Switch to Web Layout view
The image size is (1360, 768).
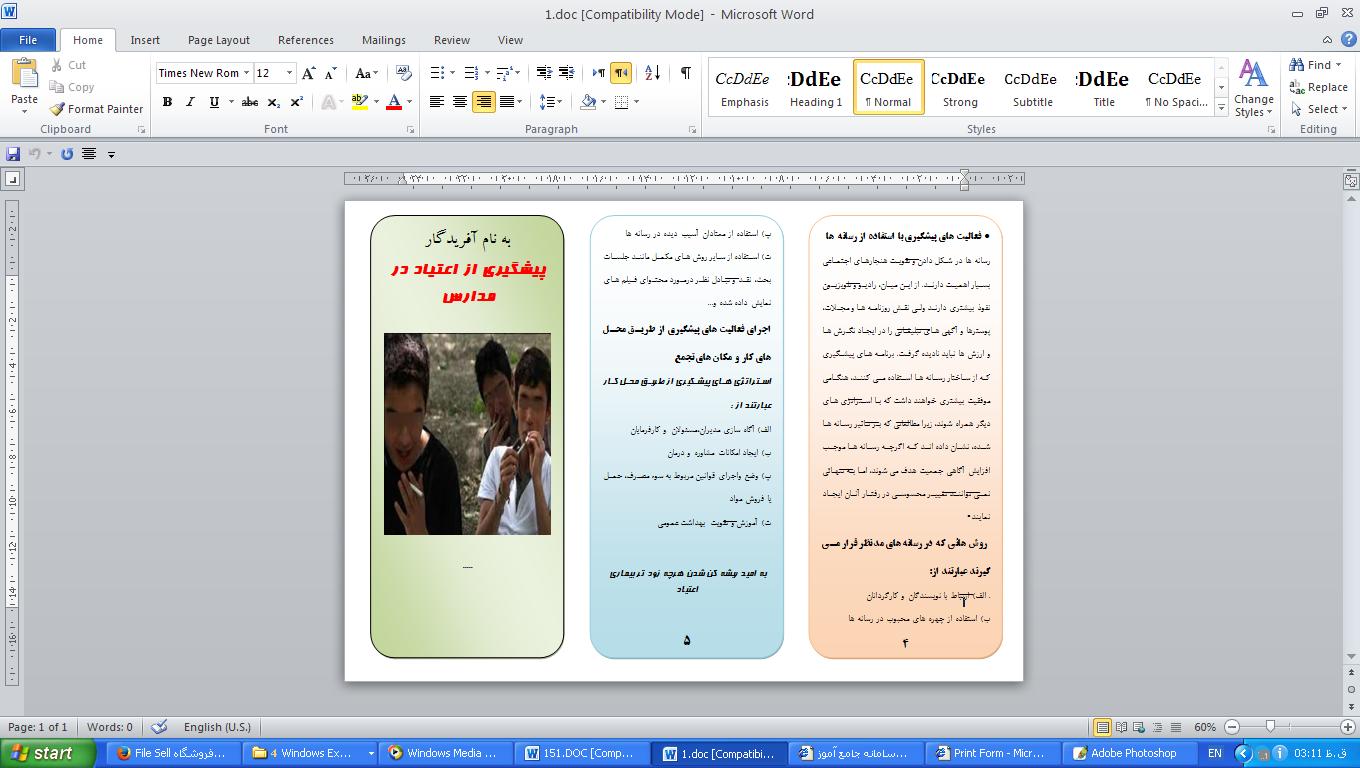tap(1139, 727)
